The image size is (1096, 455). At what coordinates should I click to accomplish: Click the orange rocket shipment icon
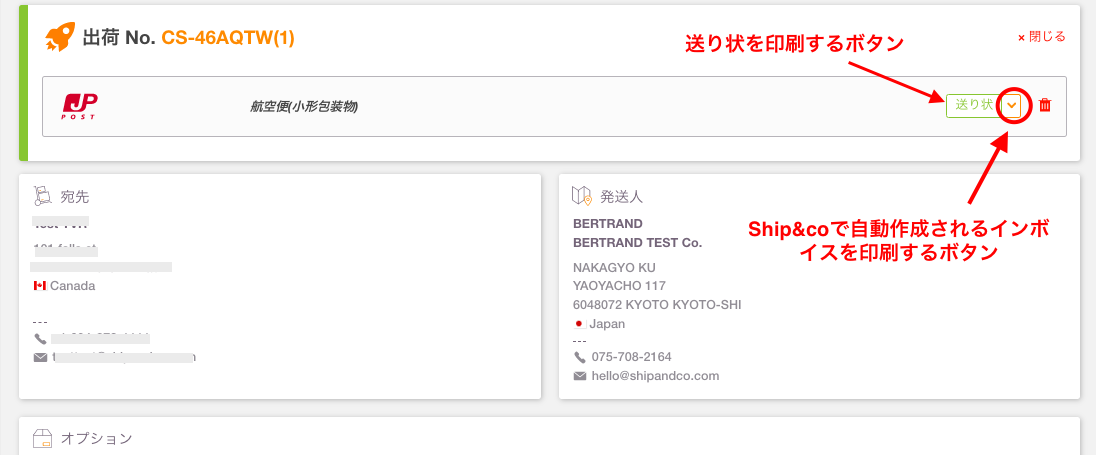(x=60, y=38)
